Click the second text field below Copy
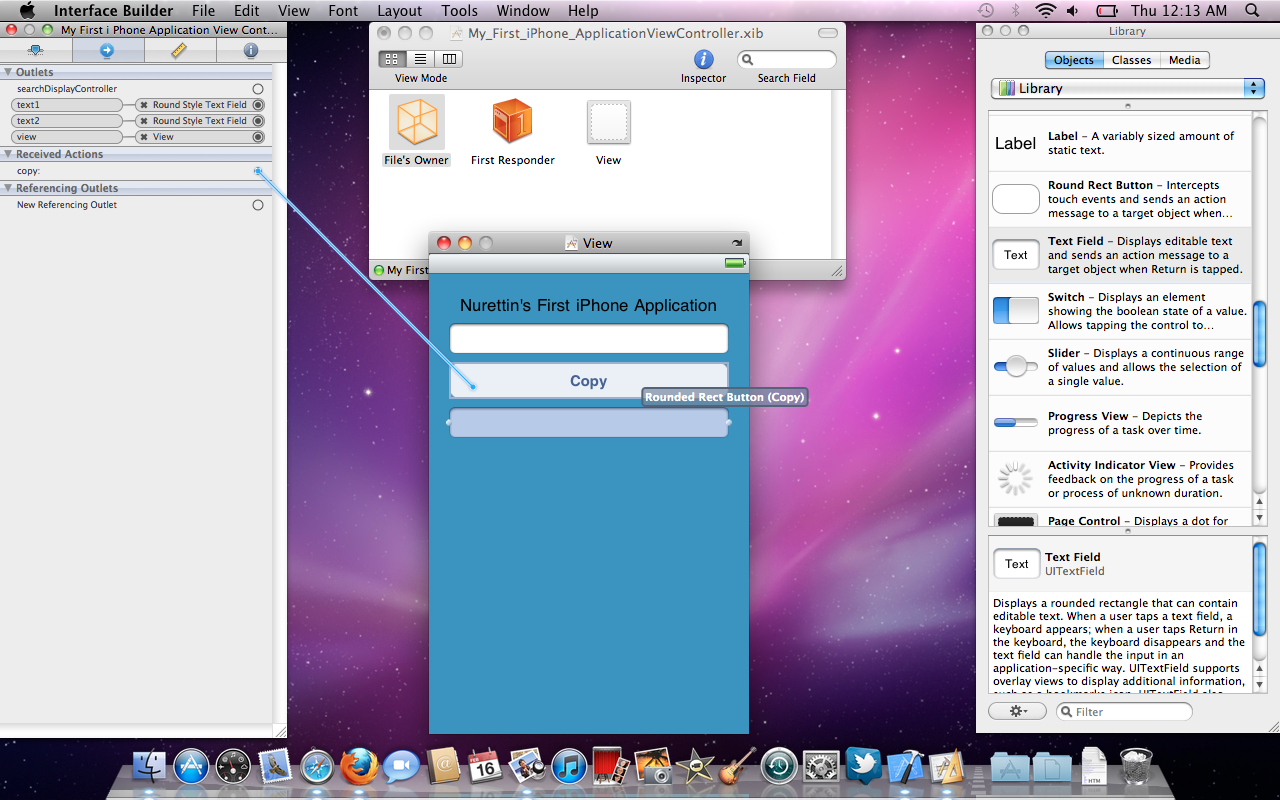This screenshot has width=1280, height=800. pyautogui.click(x=589, y=422)
